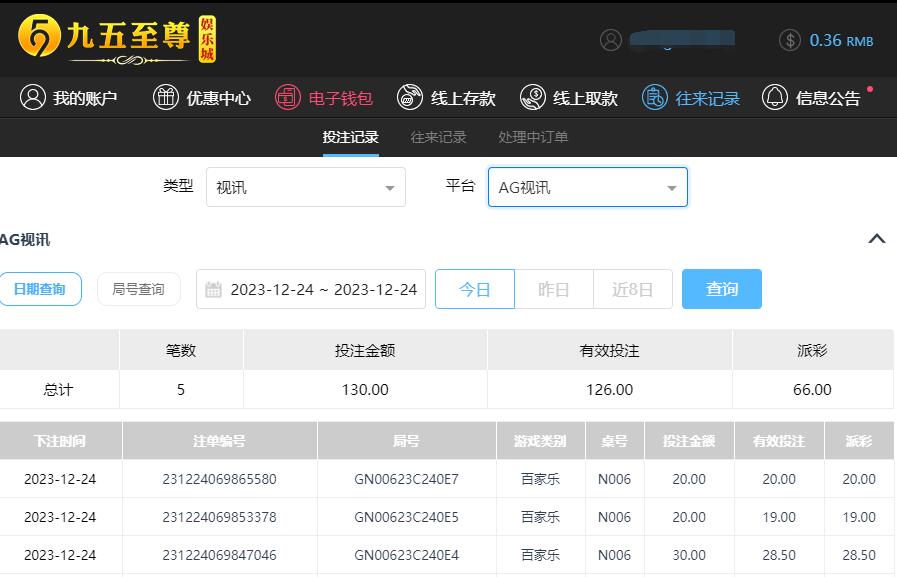The image size is (897, 577).
Task: Open the 平台 dropdown showing AG视讯
Action: coord(588,187)
